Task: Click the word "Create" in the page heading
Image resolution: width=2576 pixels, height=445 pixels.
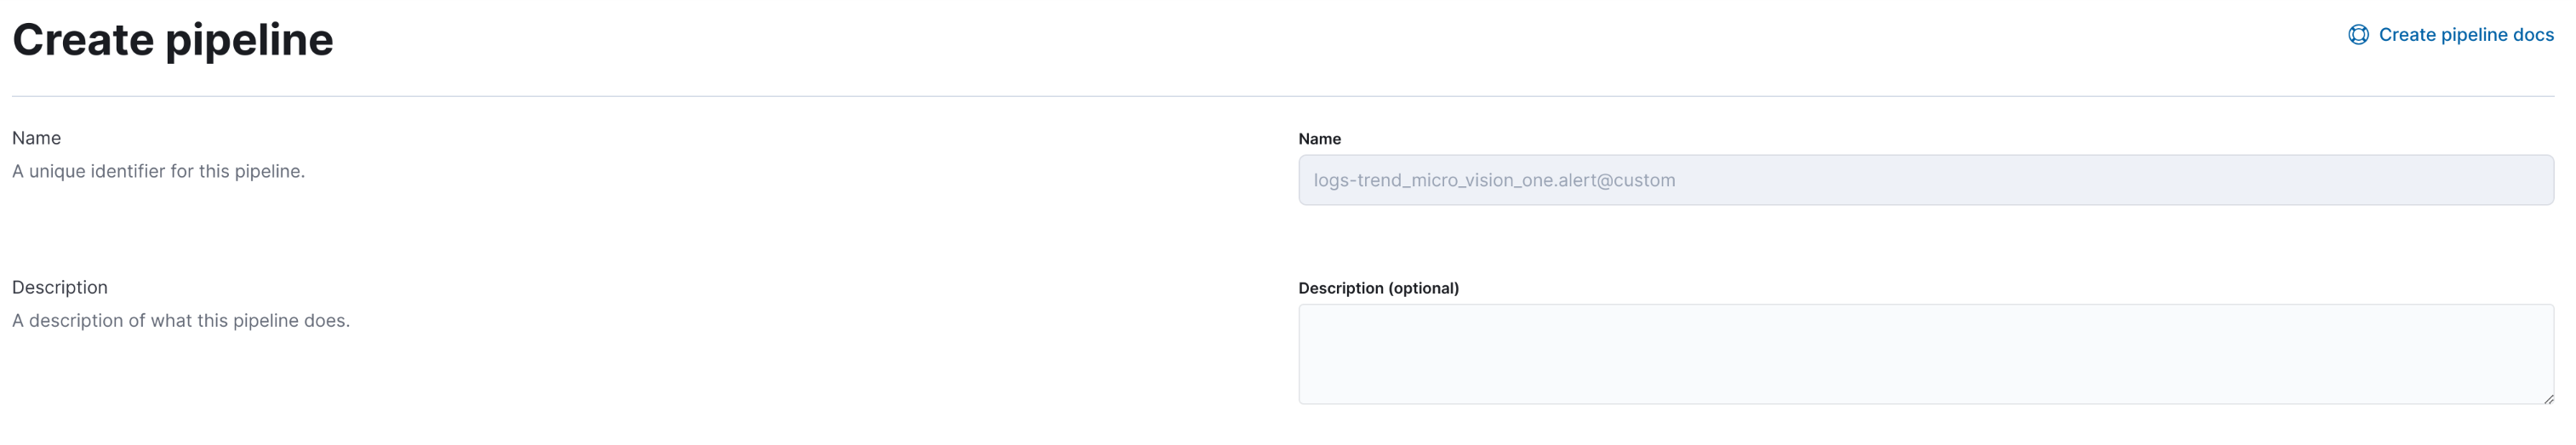Action: (82, 40)
